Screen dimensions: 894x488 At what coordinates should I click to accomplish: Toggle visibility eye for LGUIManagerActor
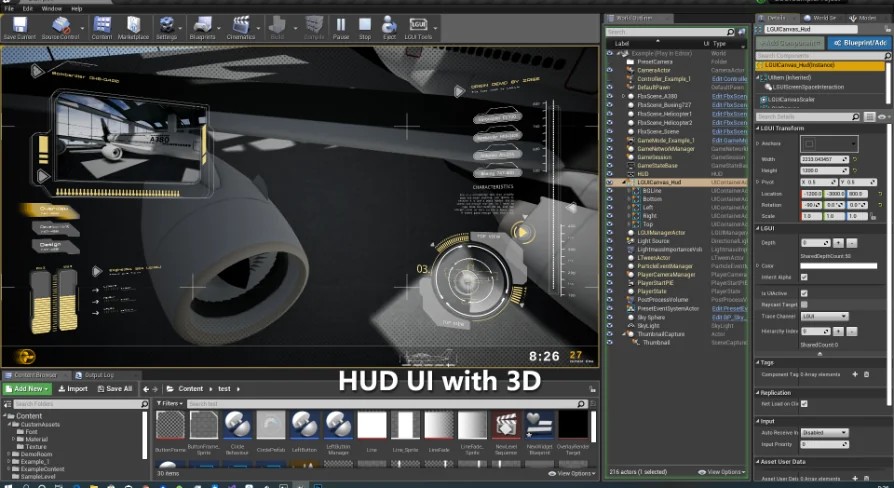(x=609, y=233)
